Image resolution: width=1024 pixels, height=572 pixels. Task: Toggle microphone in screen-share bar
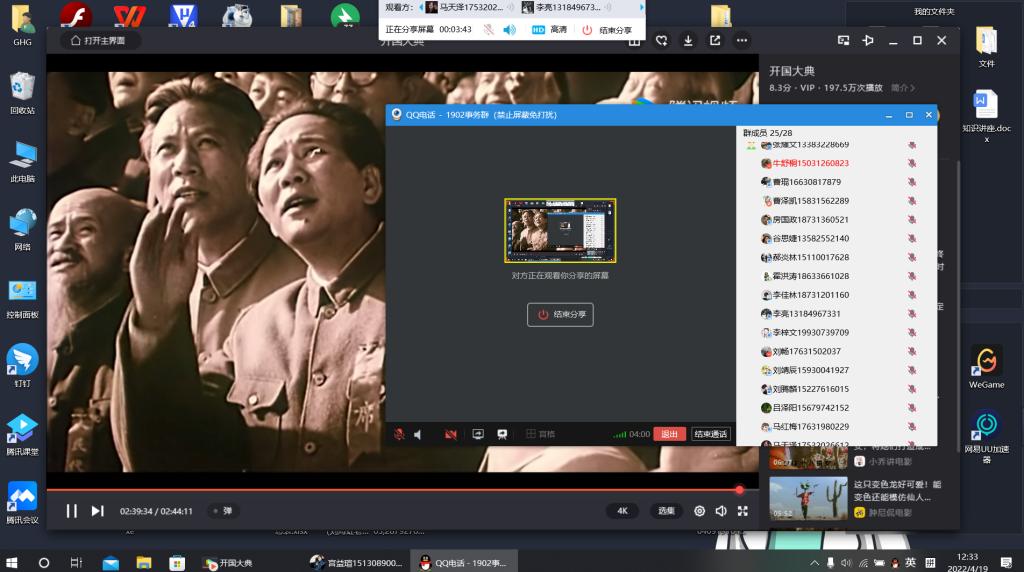[x=488, y=29]
